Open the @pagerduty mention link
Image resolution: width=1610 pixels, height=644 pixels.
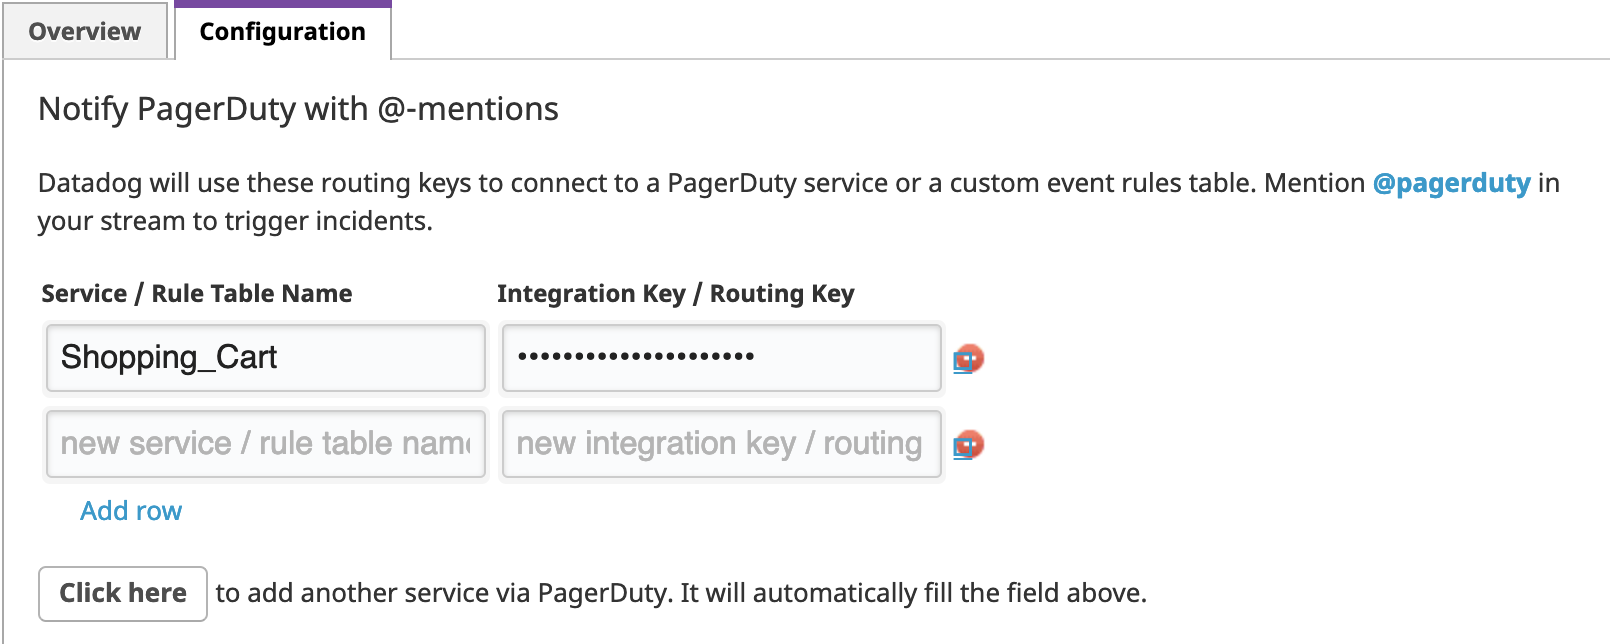(1451, 183)
